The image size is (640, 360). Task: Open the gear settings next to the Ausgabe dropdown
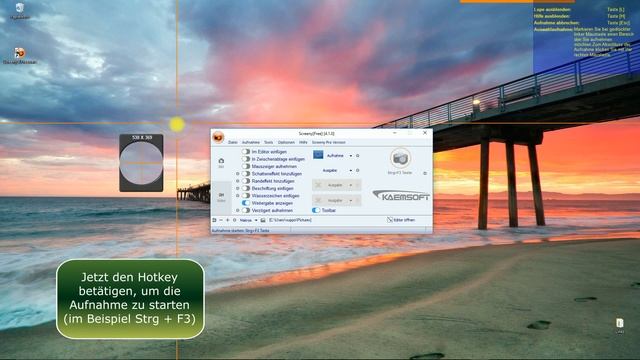tap(358, 170)
